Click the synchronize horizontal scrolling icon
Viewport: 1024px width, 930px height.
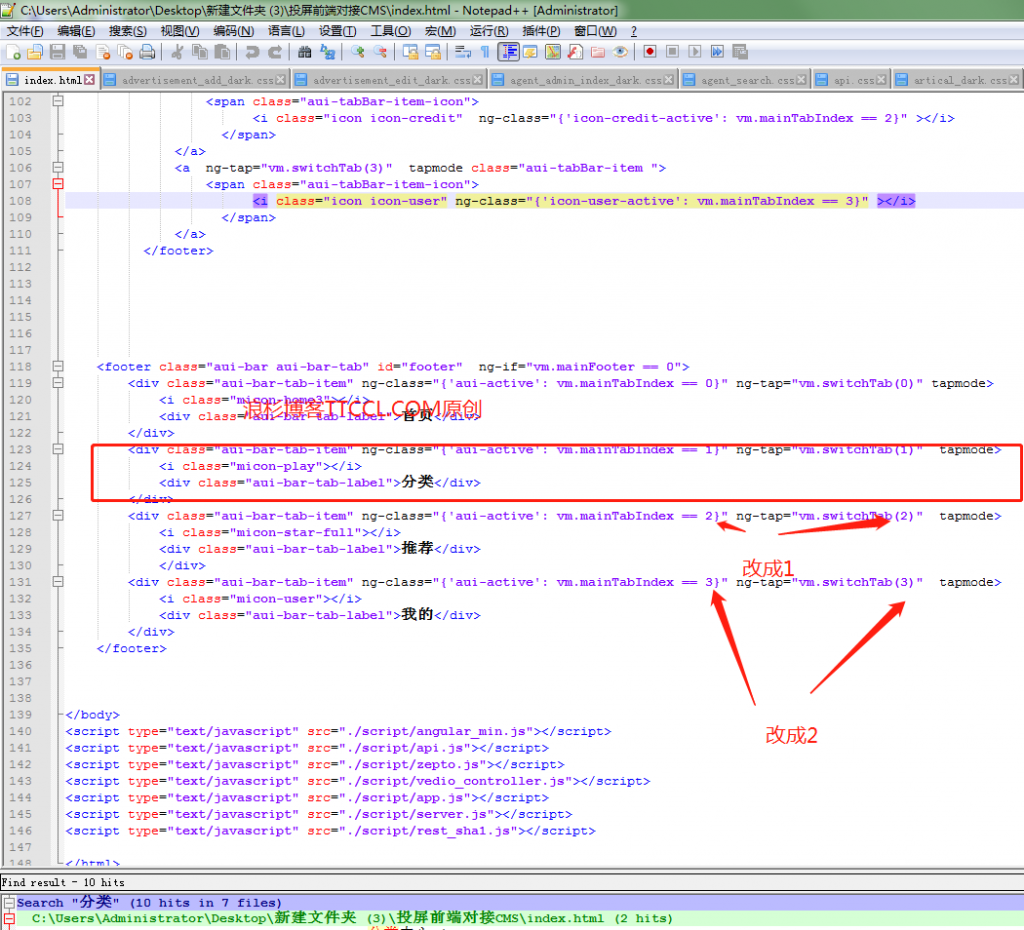pos(432,52)
